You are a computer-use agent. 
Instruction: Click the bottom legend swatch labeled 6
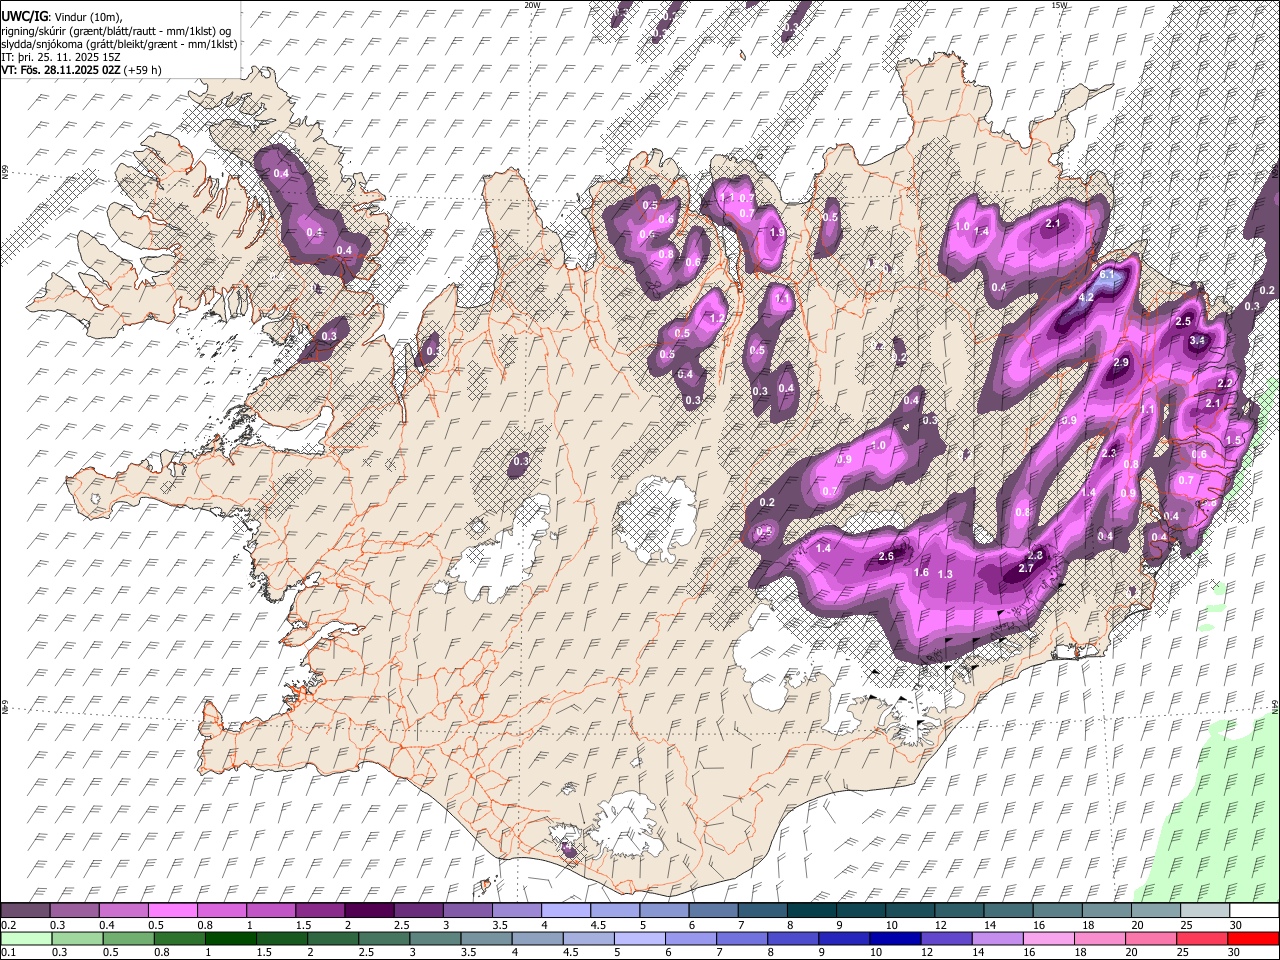coord(691,939)
